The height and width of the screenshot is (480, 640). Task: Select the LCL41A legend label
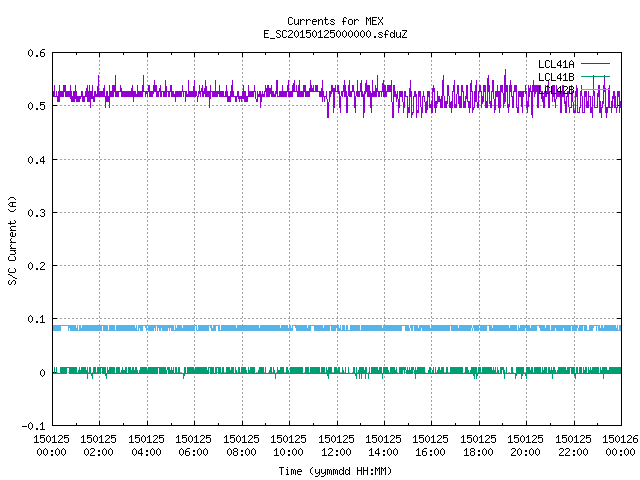tap(556, 64)
